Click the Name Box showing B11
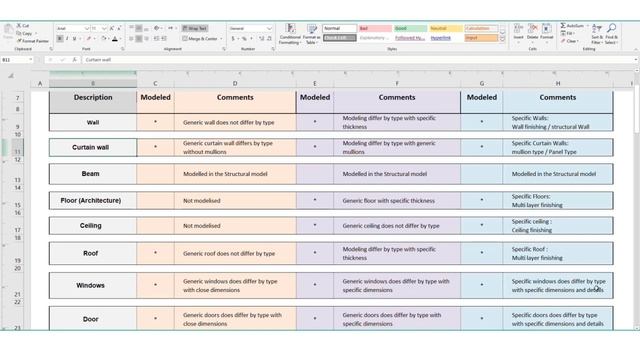The image size is (640, 360). tap(17, 60)
